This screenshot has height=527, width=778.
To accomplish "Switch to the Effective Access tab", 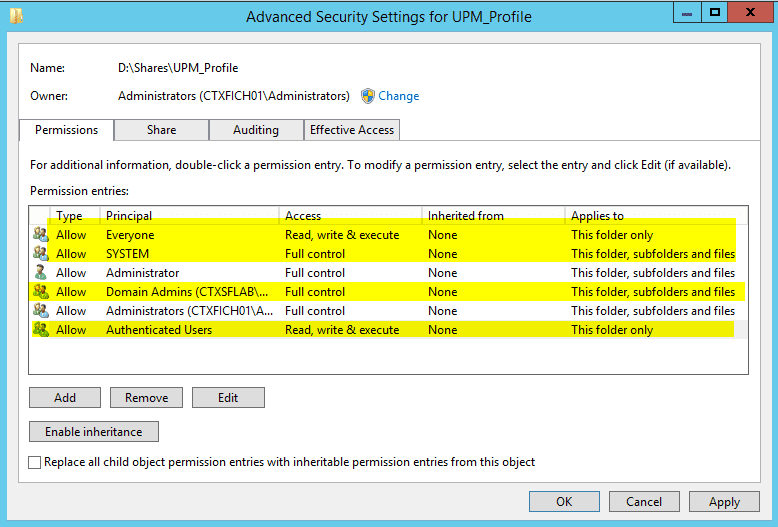I will [352, 130].
